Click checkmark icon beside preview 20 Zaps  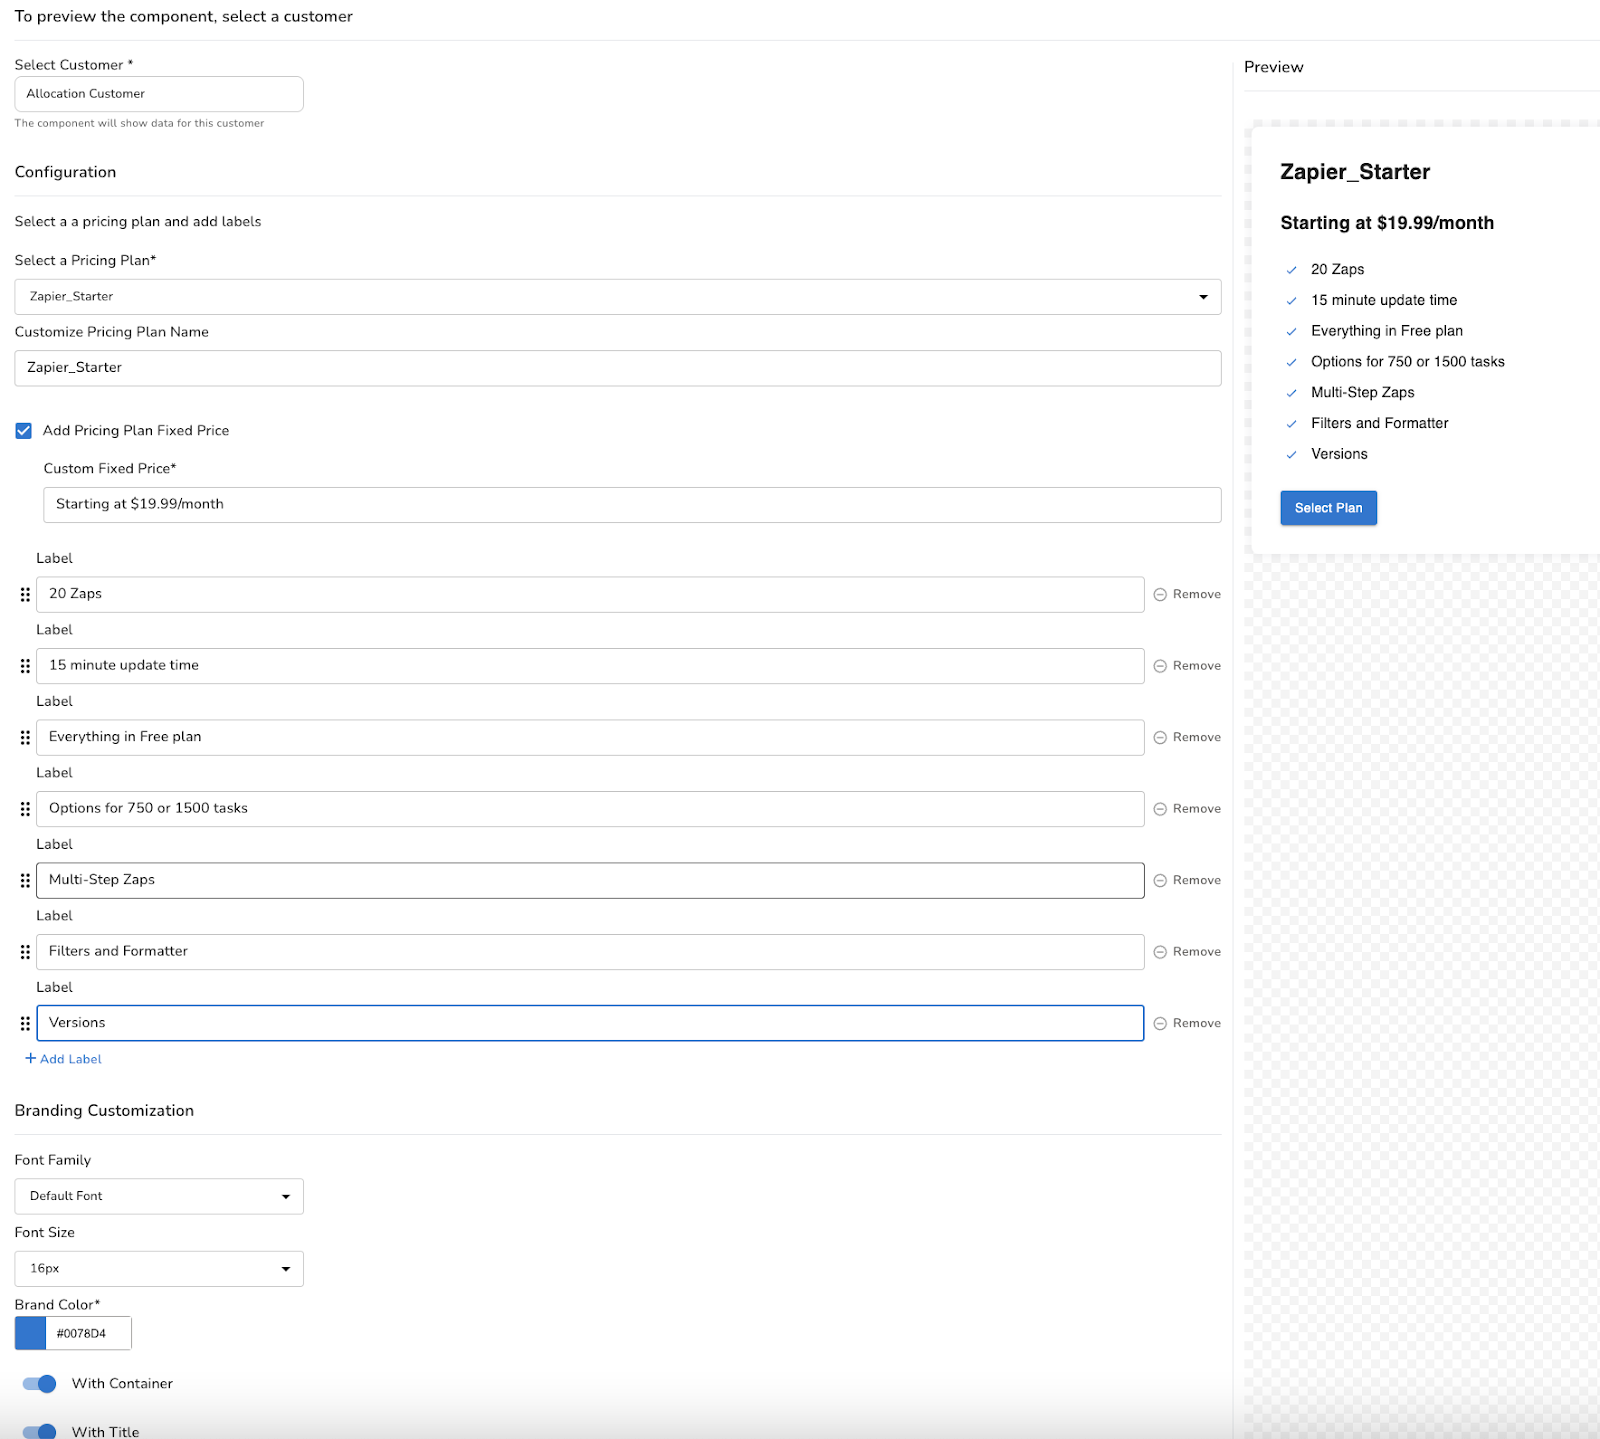point(1291,270)
